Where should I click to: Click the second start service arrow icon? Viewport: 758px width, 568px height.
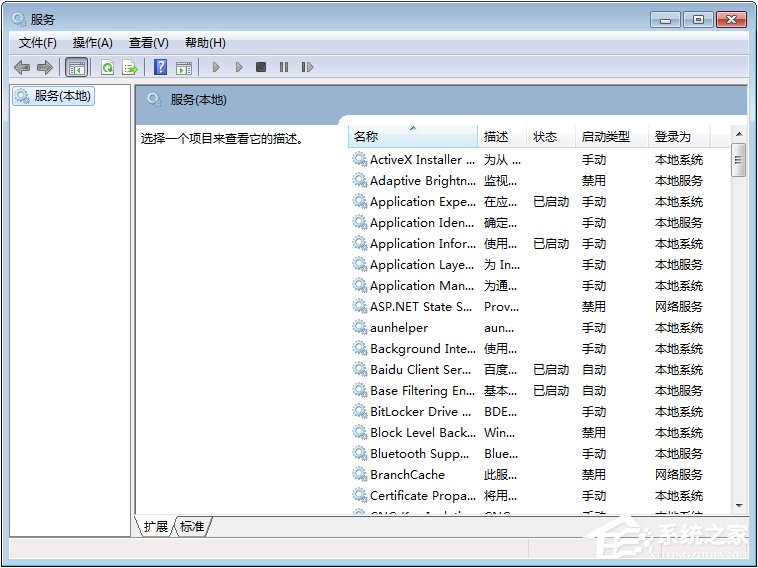click(239, 67)
